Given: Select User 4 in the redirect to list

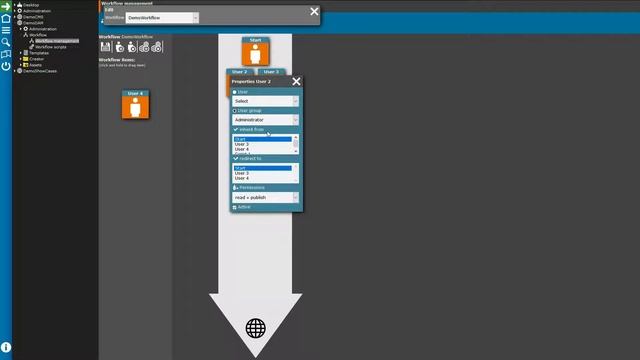Looking at the screenshot, I should (x=262, y=178).
